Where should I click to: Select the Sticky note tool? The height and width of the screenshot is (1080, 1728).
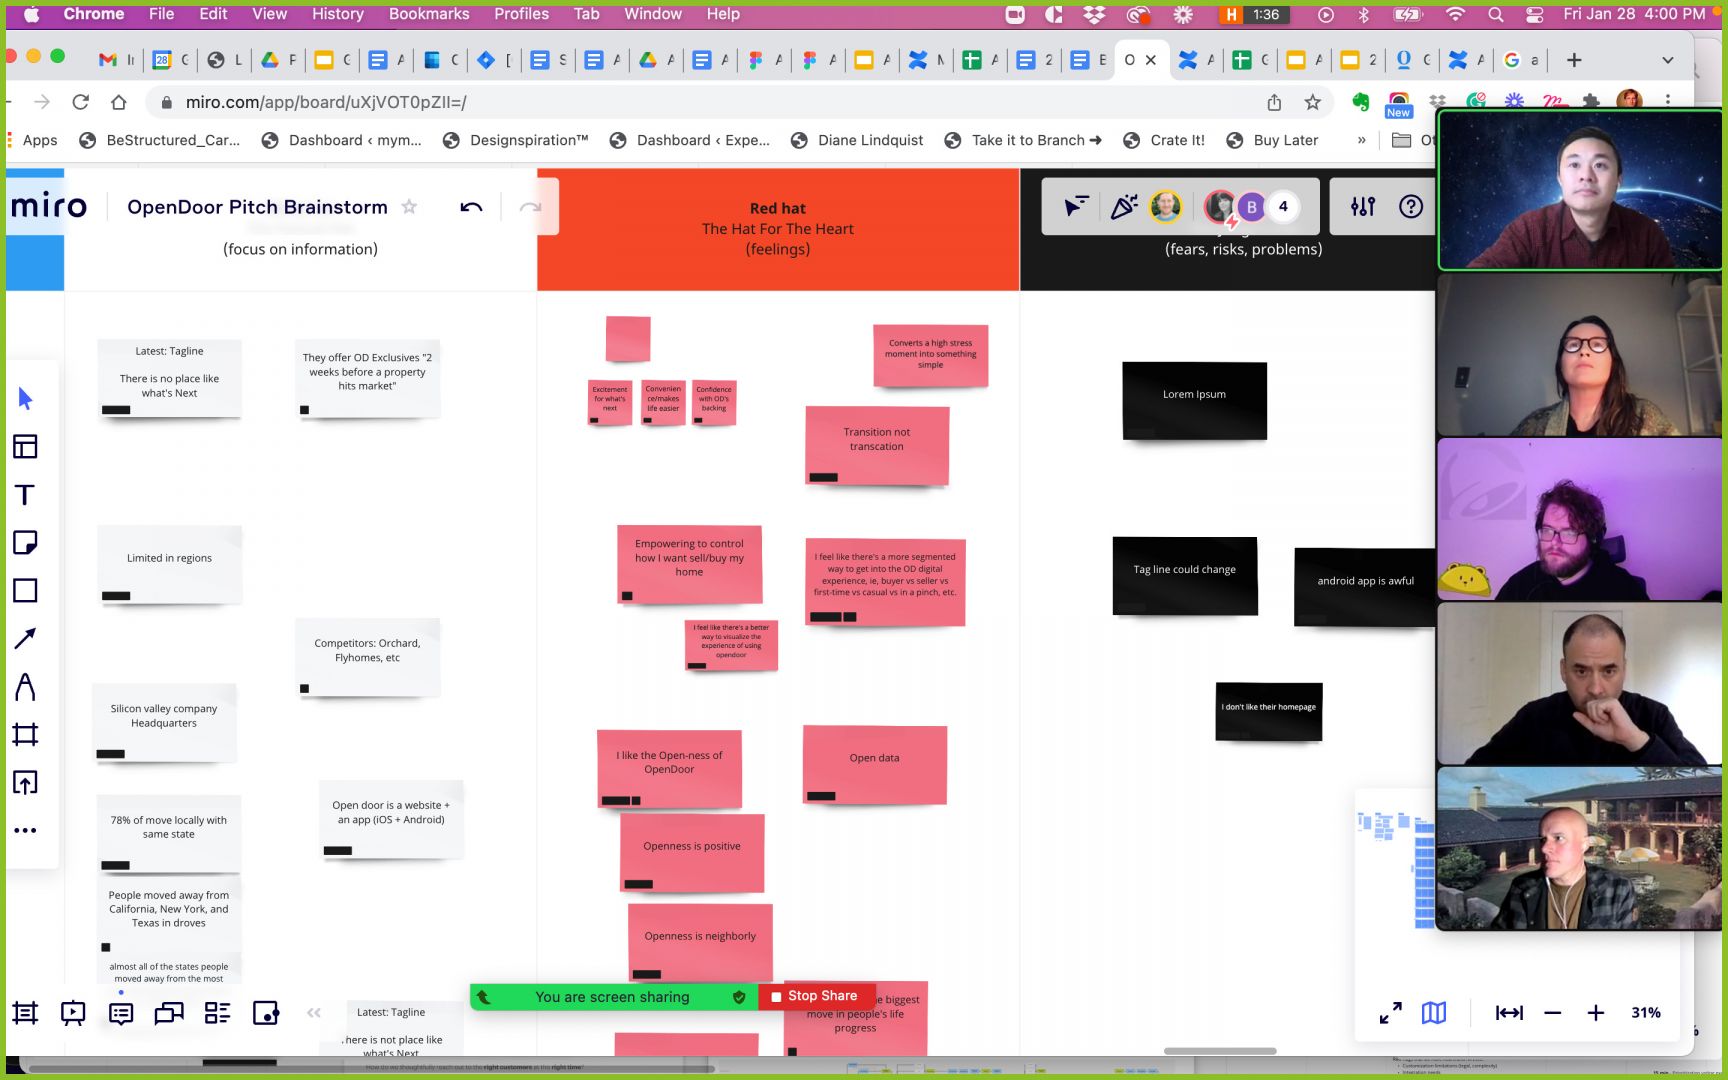pyautogui.click(x=26, y=543)
